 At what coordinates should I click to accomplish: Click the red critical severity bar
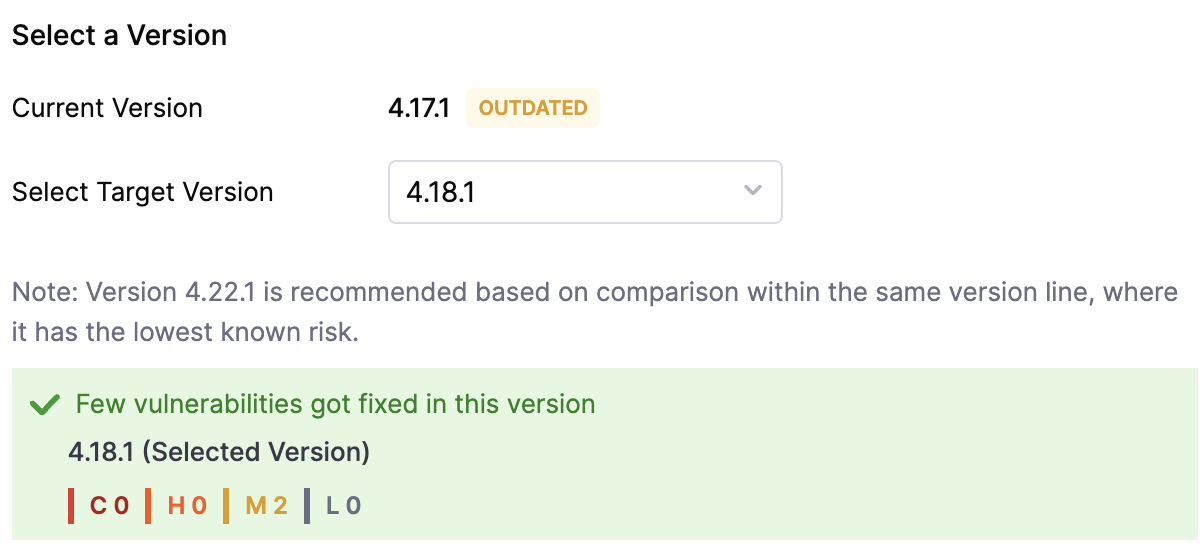(71, 506)
